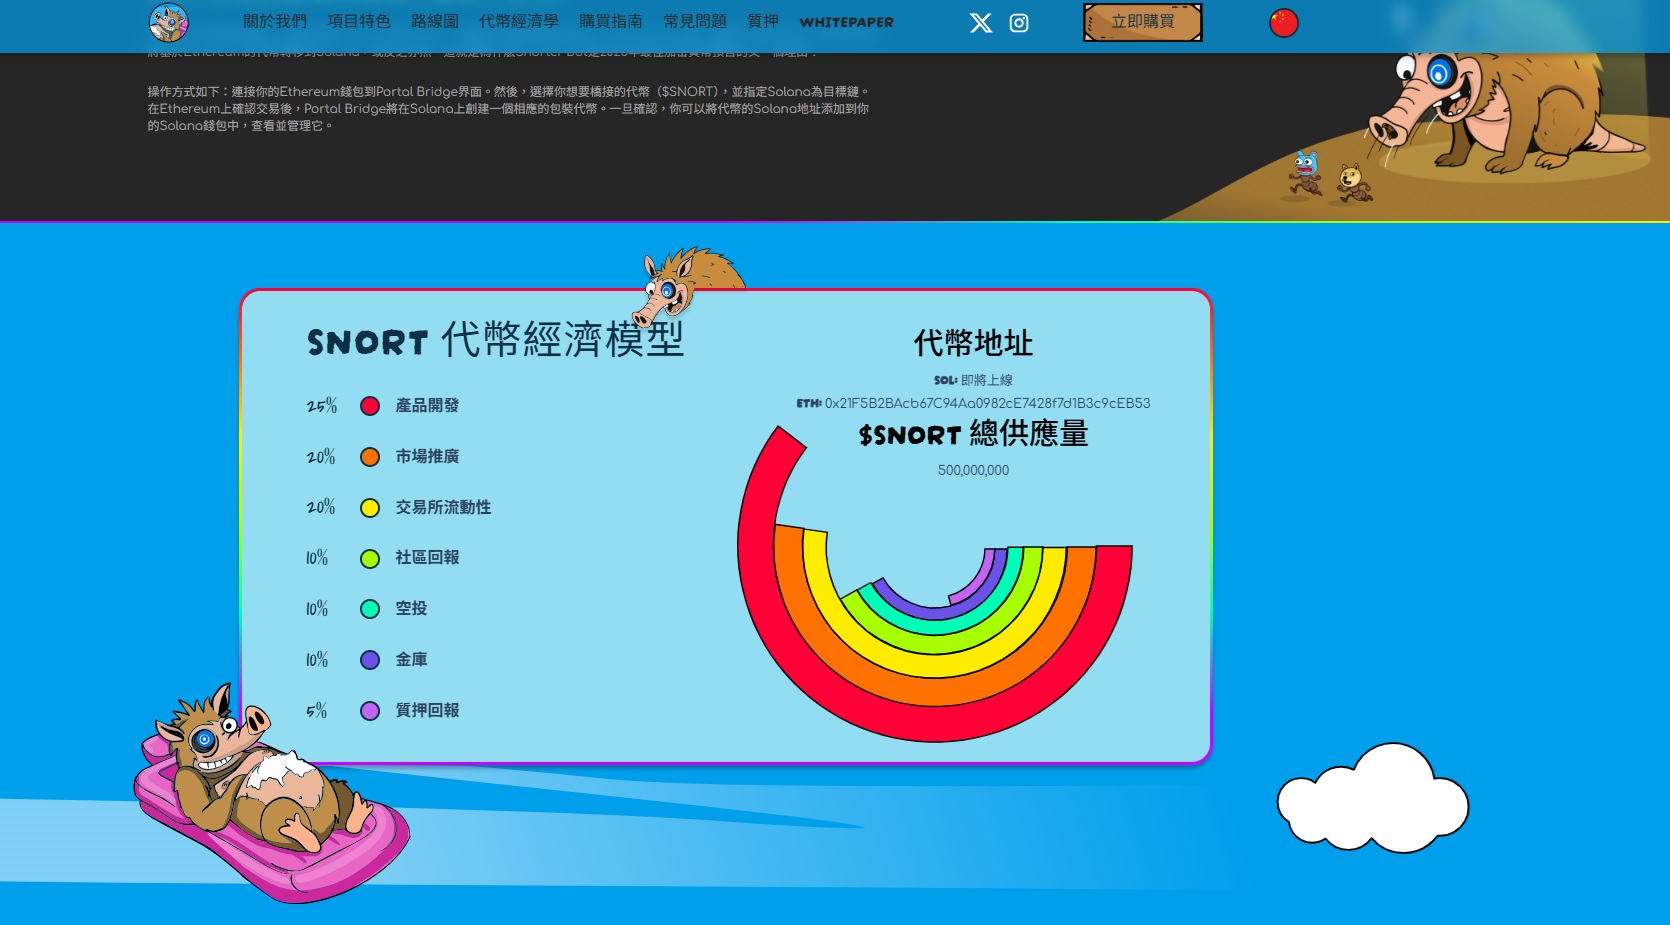
Task: Select the yellow 交易所流動性 legend dot
Action: [370, 508]
